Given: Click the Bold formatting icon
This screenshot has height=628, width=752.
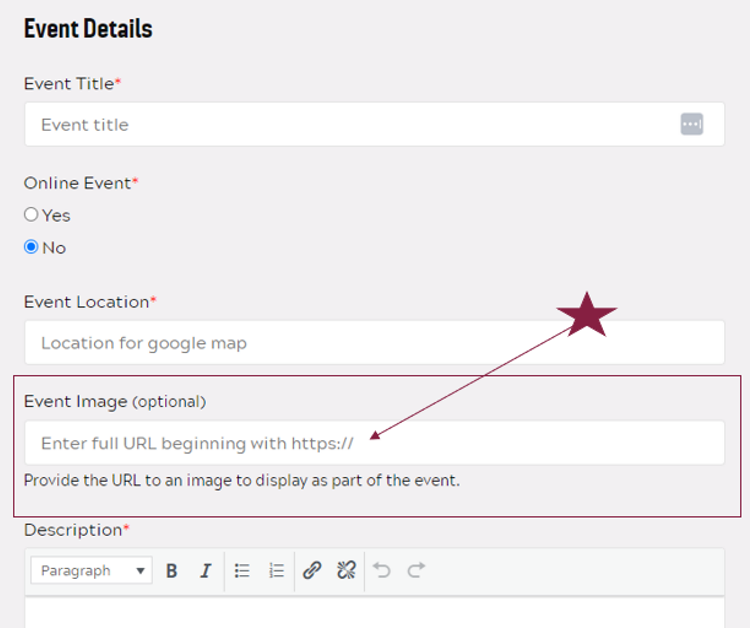Looking at the screenshot, I should pyautogui.click(x=171, y=570).
